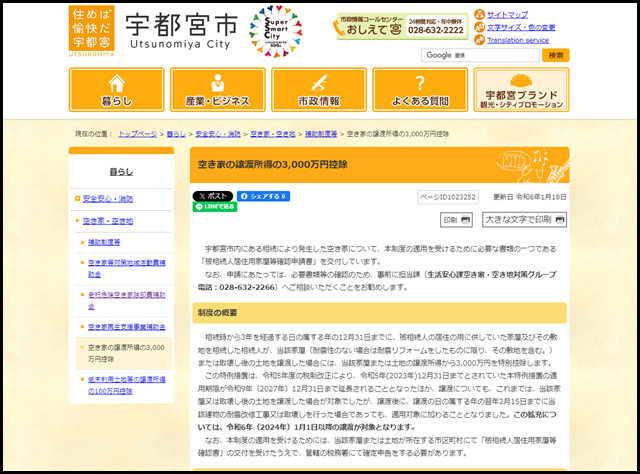Go to 補助制度等 in breadcrumb
The image size is (640, 474).
coord(321,134)
